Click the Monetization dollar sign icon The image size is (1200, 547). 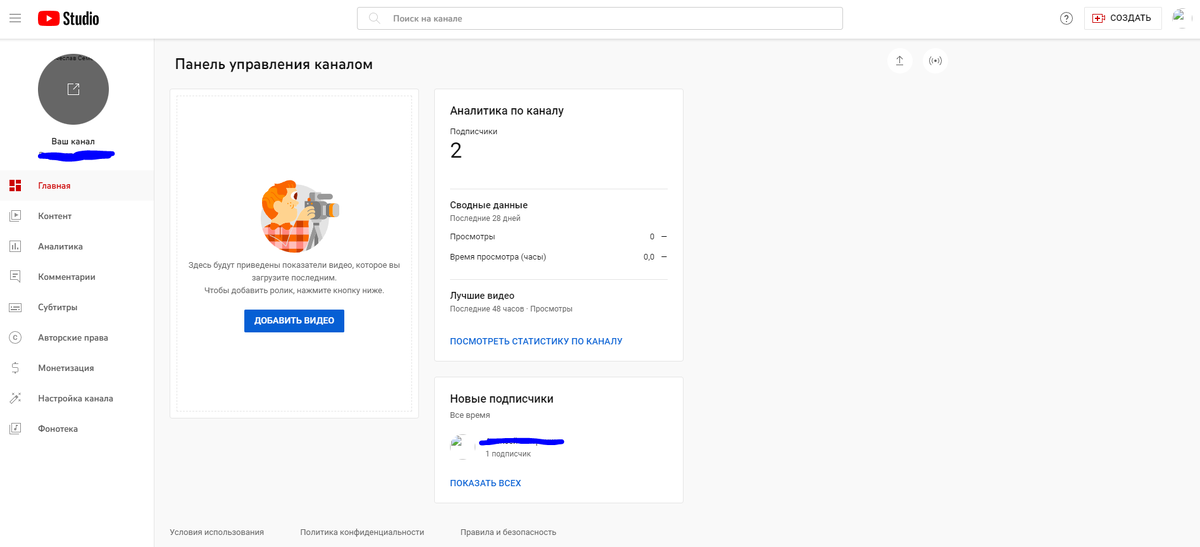pos(15,368)
